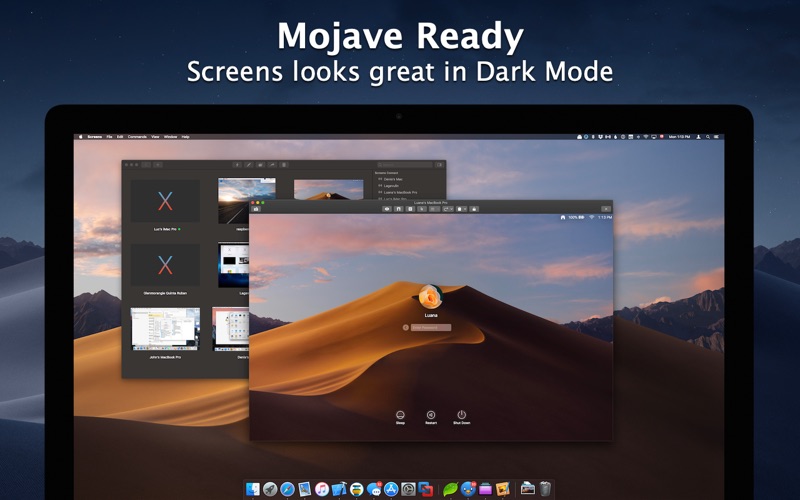Viewport: 800px width, 500px height.
Task: Click the Enter Password field under Luana
Action: tap(431, 328)
